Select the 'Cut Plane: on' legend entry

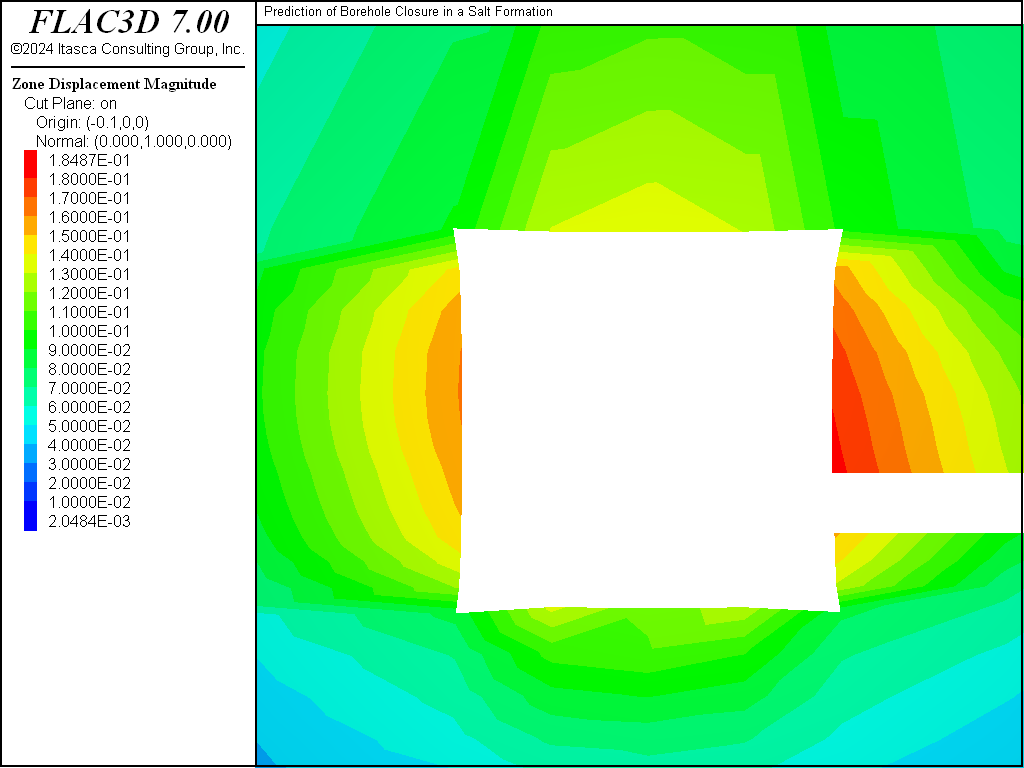click(x=71, y=103)
